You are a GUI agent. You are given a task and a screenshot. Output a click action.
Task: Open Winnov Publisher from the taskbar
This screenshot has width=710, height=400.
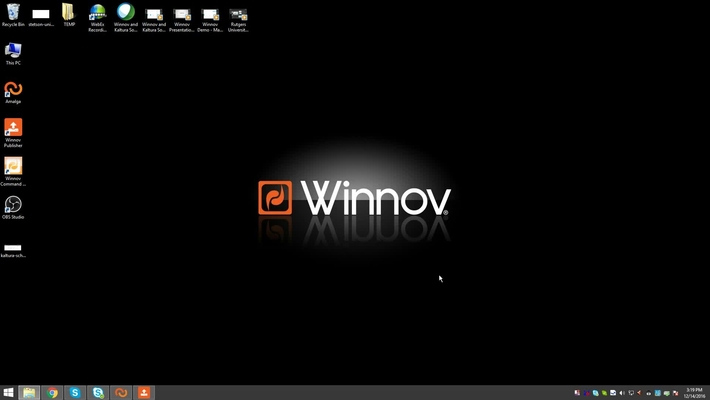(x=144, y=392)
